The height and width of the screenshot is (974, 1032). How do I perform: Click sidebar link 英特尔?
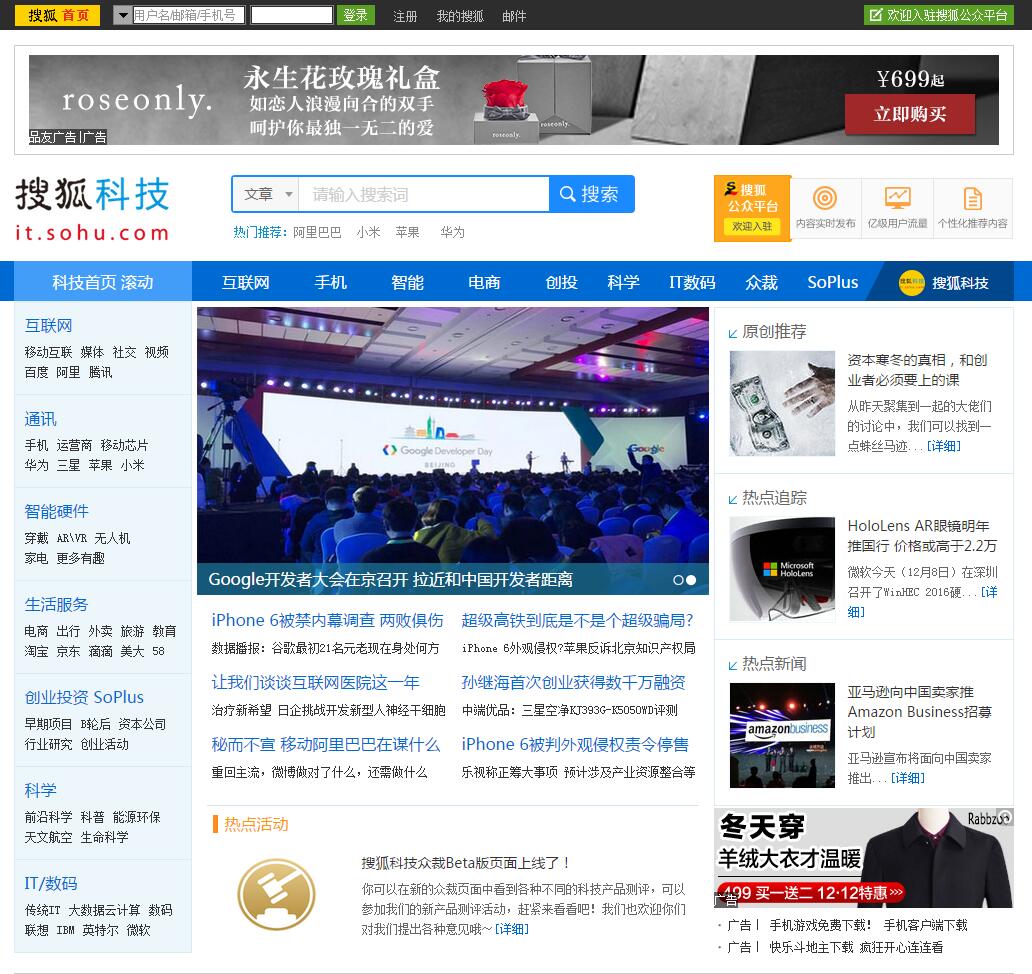click(100, 931)
